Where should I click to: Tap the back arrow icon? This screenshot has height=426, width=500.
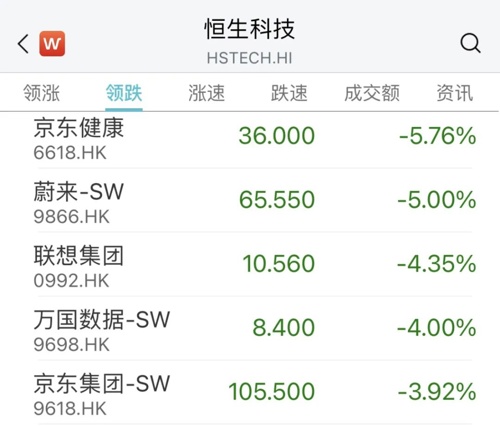23,44
